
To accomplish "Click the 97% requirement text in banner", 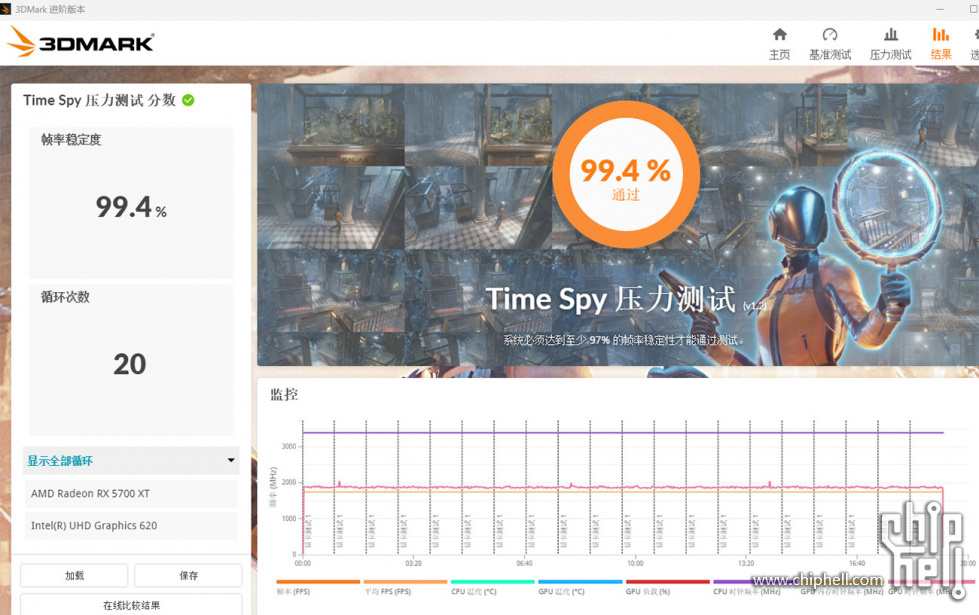I will pos(624,340).
